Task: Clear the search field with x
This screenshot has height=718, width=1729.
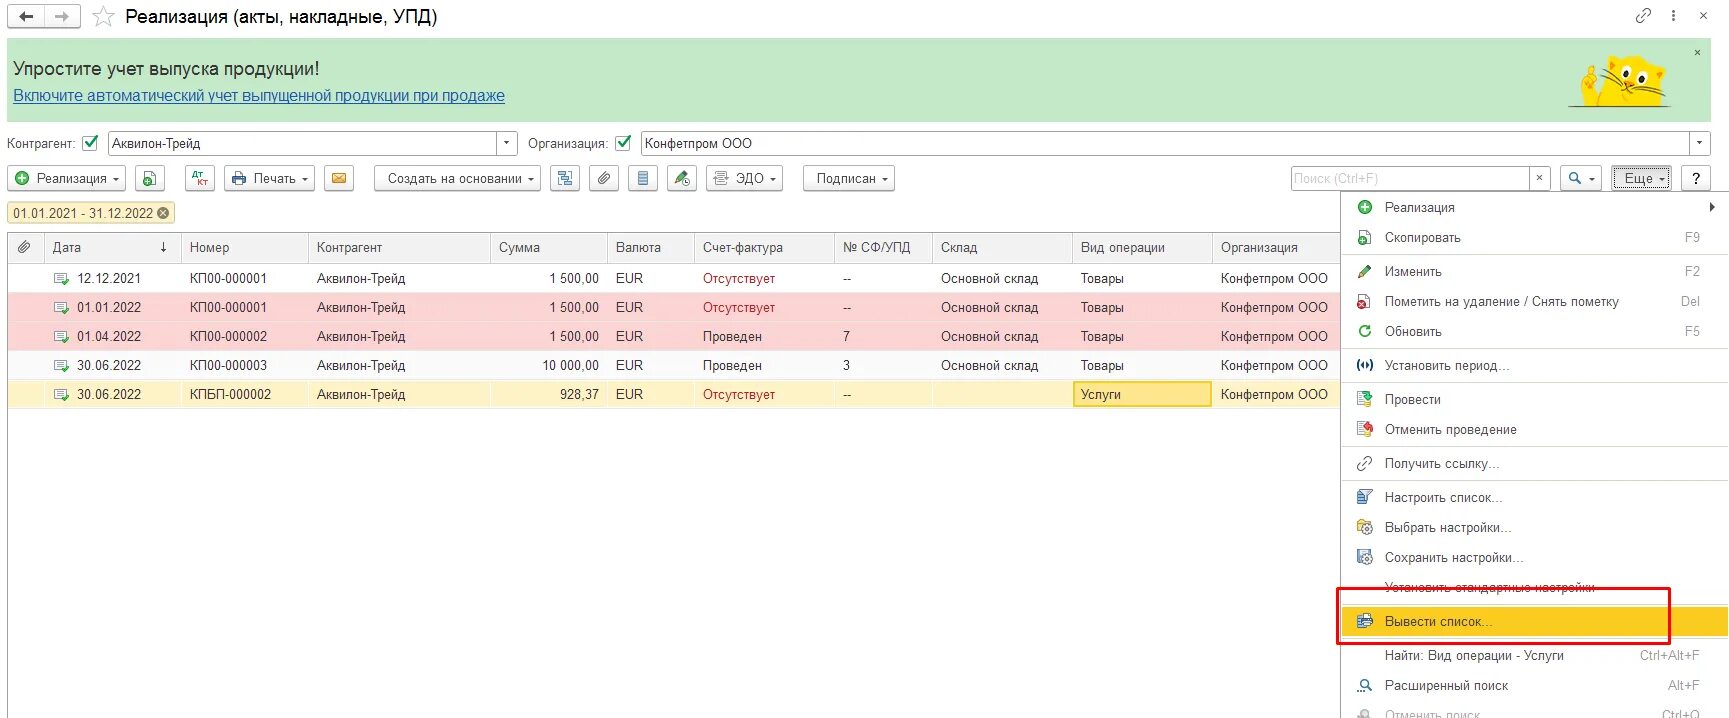Action: pyautogui.click(x=1540, y=178)
